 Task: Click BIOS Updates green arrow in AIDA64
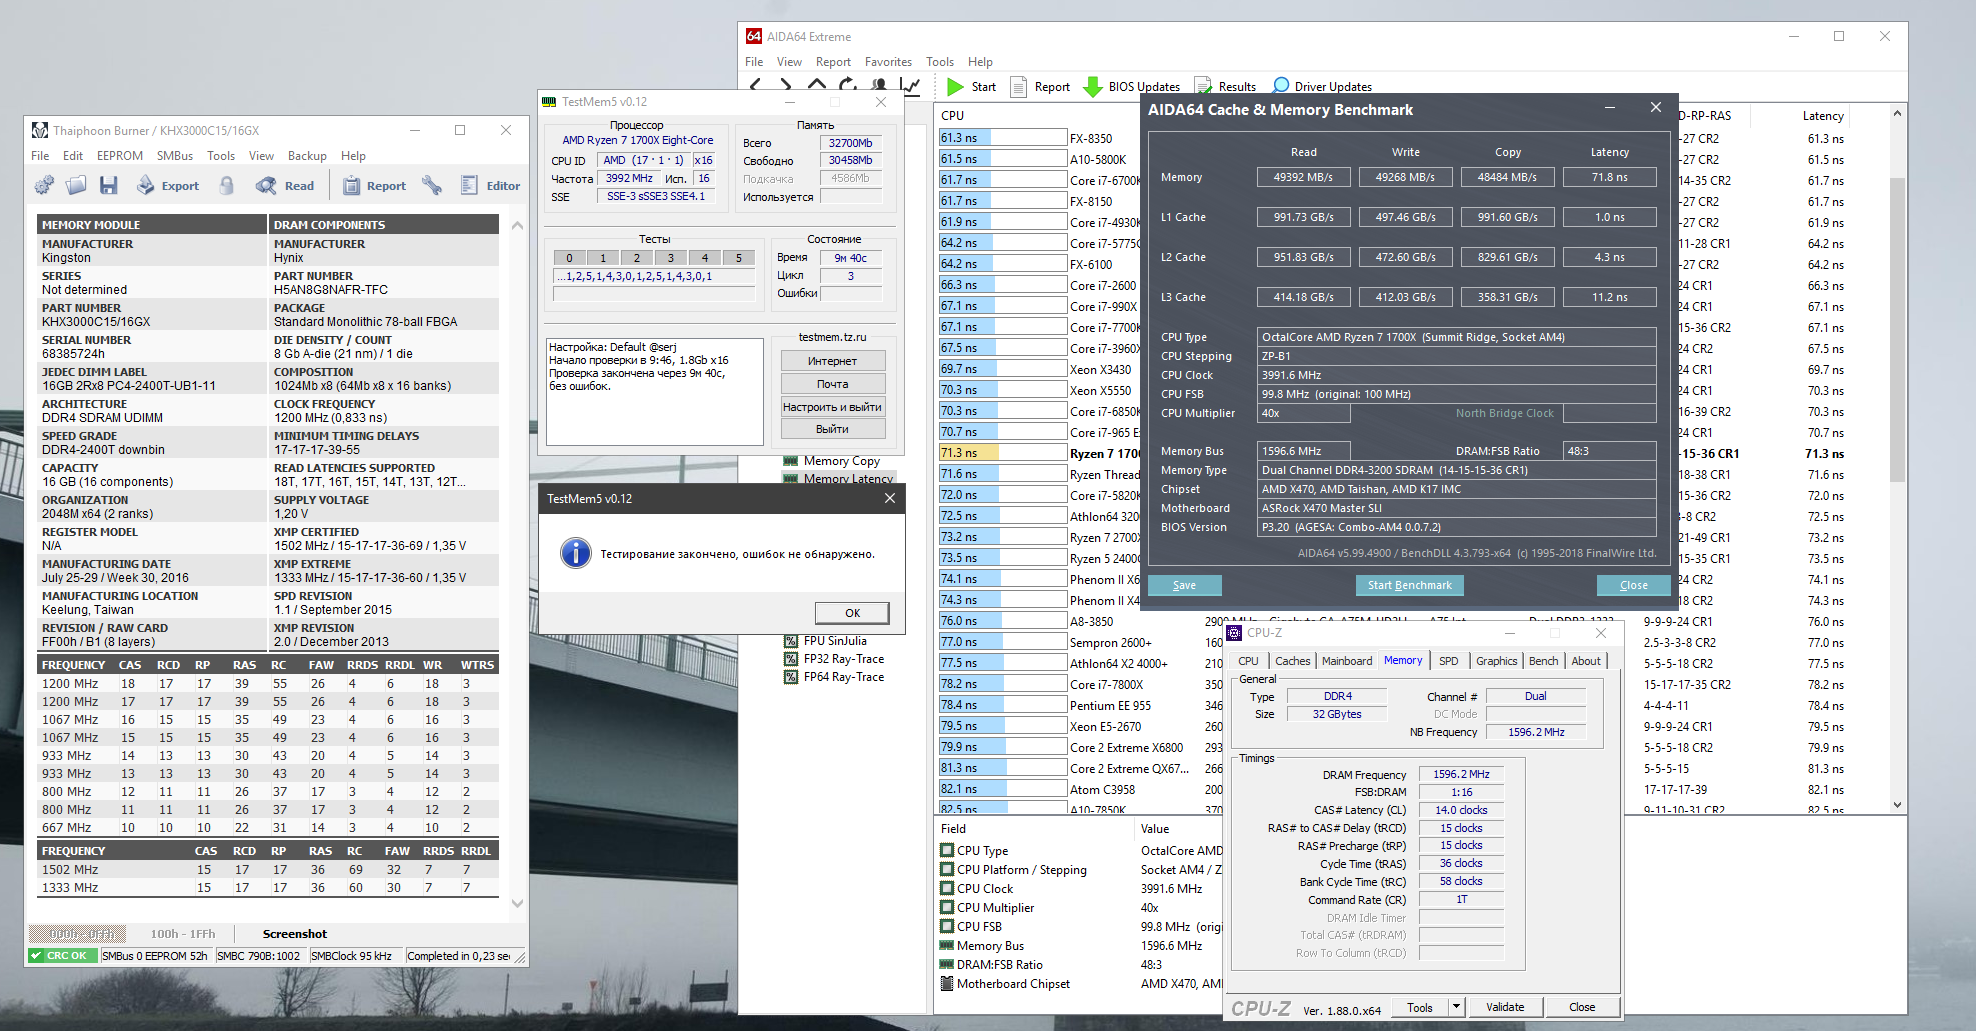tap(1093, 87)
